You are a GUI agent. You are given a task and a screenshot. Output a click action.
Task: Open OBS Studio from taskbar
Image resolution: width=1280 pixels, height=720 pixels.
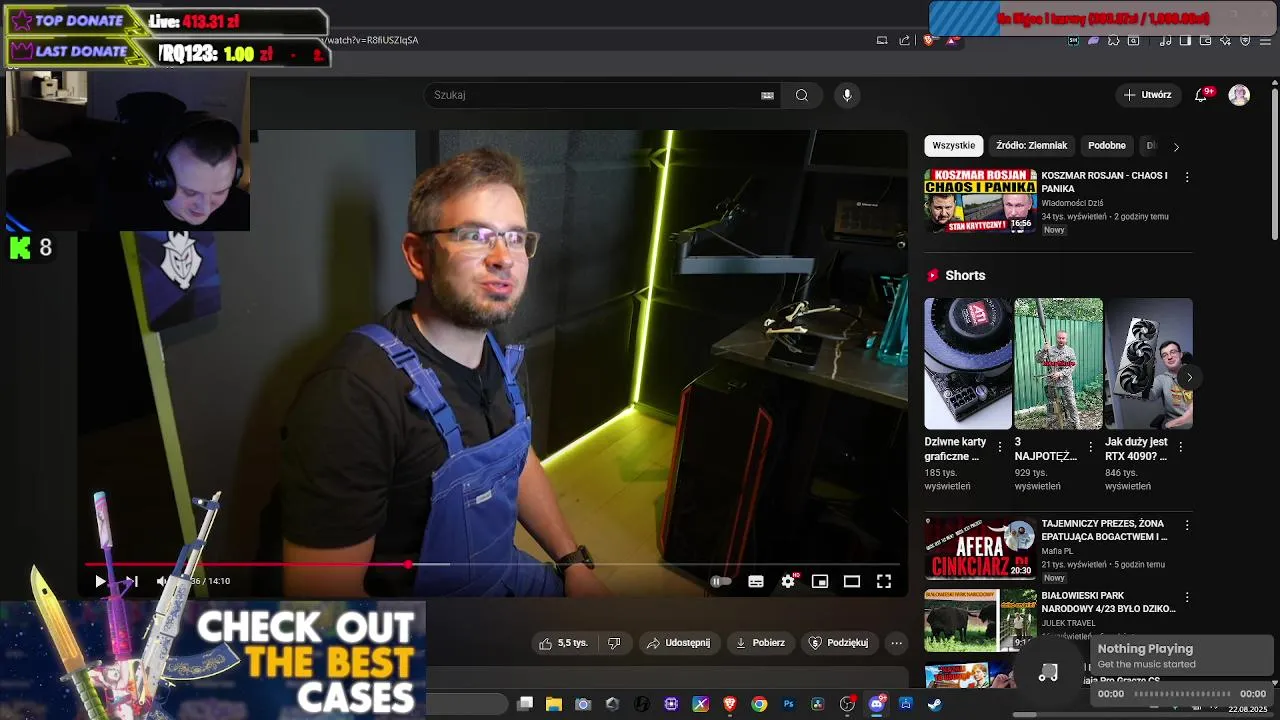(847, 704)
